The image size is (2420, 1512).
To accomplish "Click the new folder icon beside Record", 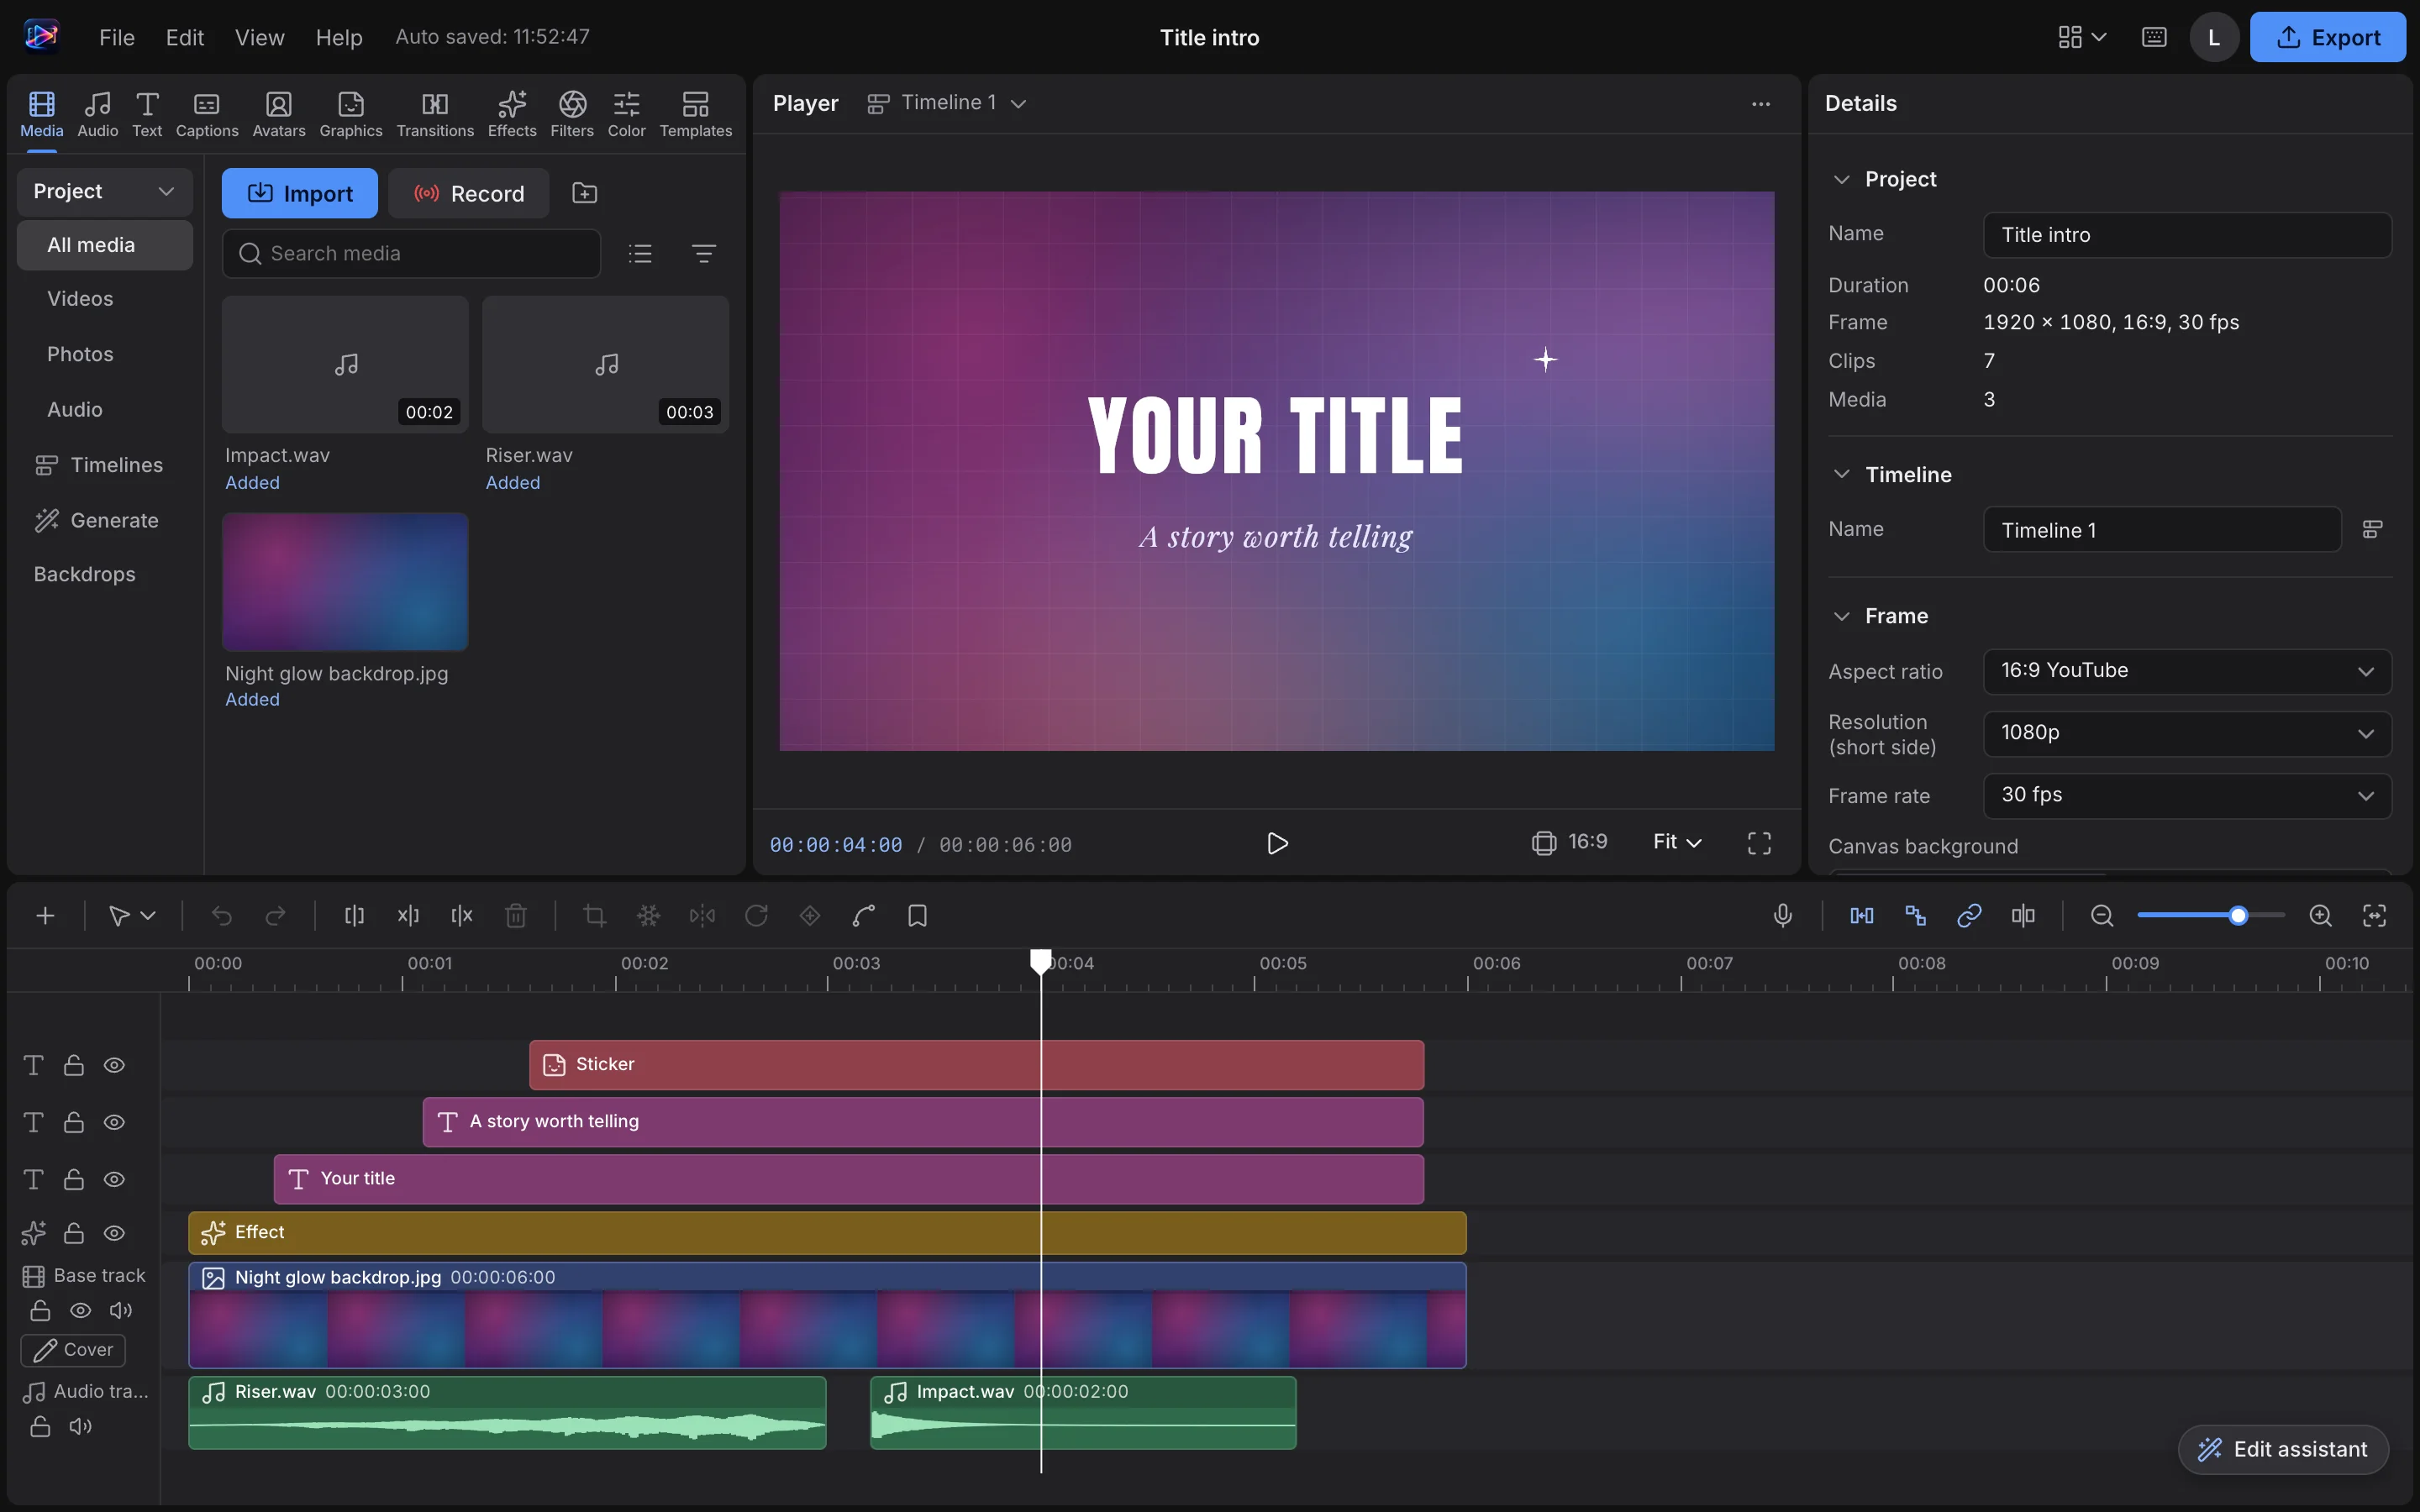I will point(585,193).
